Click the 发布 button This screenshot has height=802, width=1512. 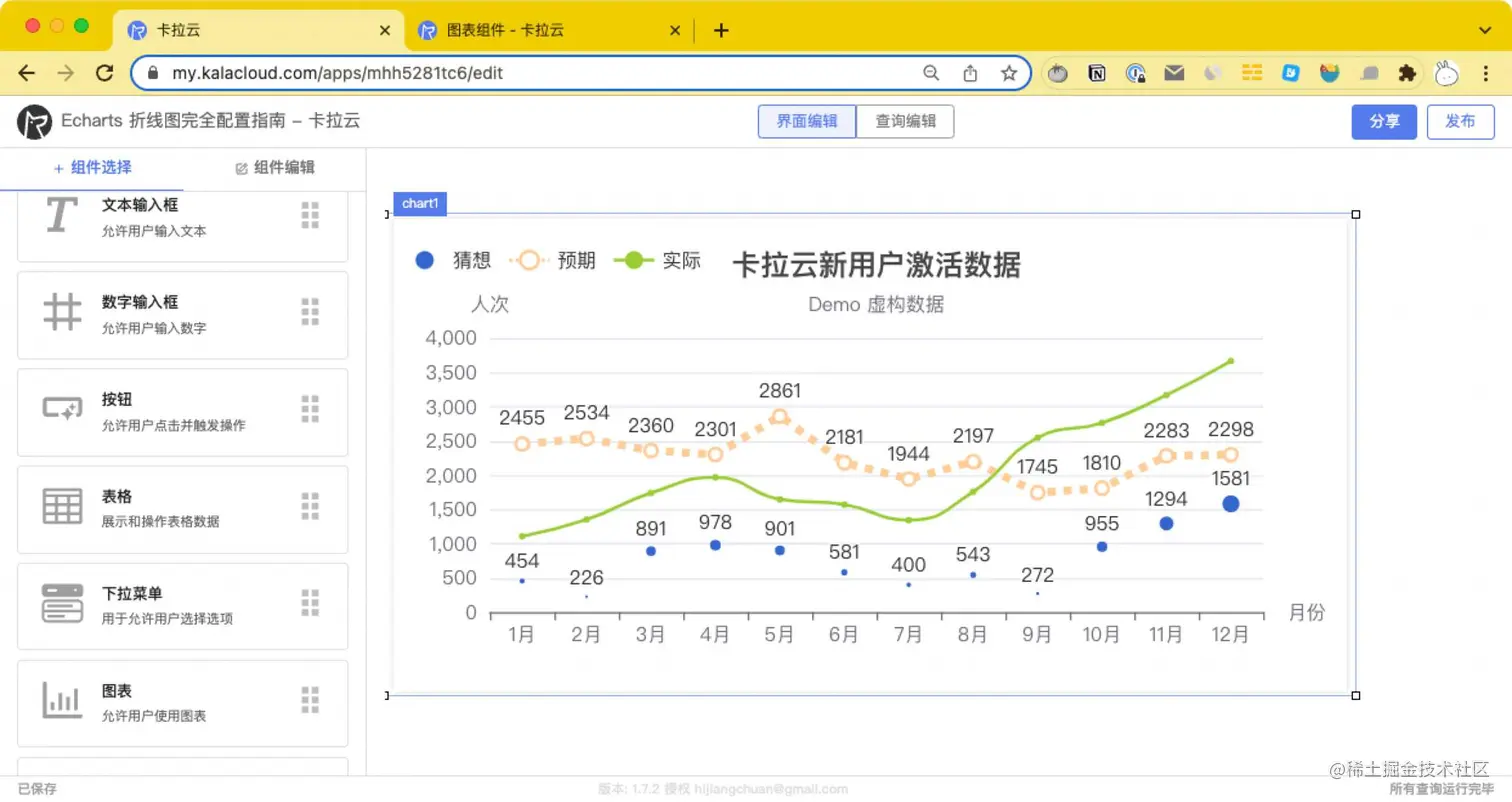click(1460, 122)
